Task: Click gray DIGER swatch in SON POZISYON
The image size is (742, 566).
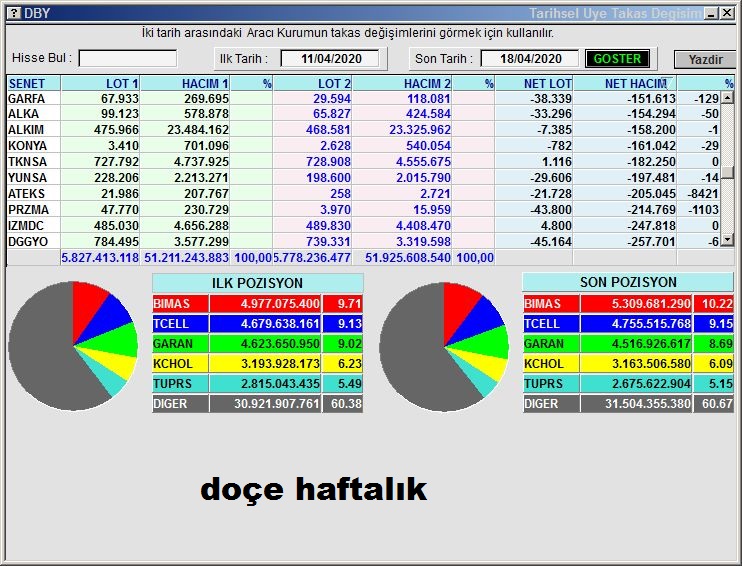Action: pos(551,404)
